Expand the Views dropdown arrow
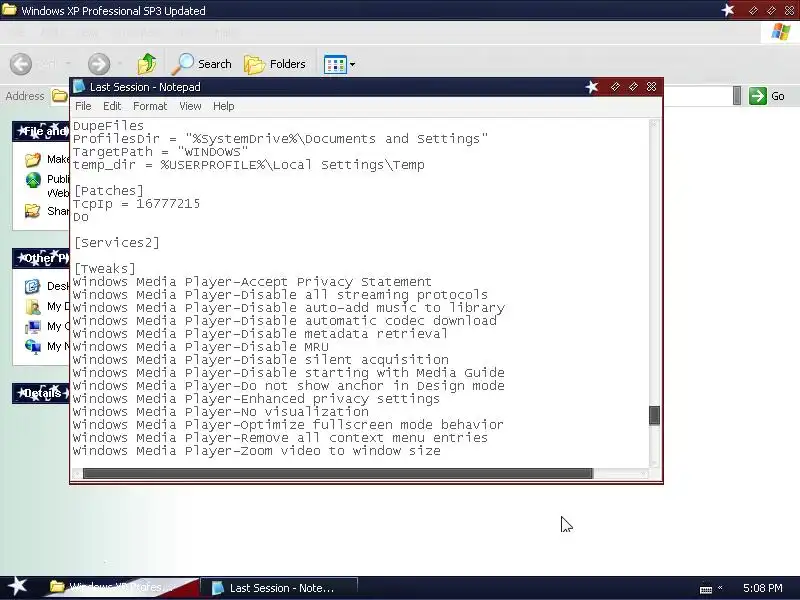The width and height of the screenshot is (800, 600). 352,65
